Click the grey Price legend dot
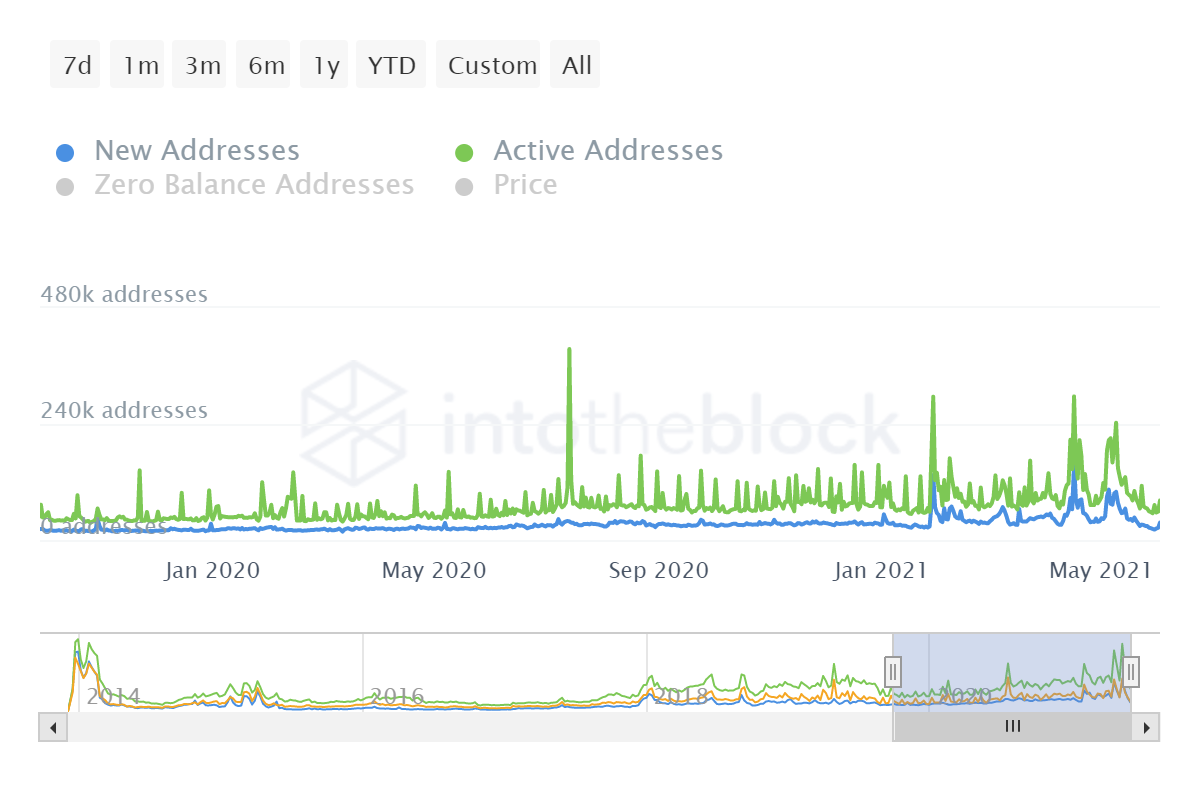 (464, 187)
